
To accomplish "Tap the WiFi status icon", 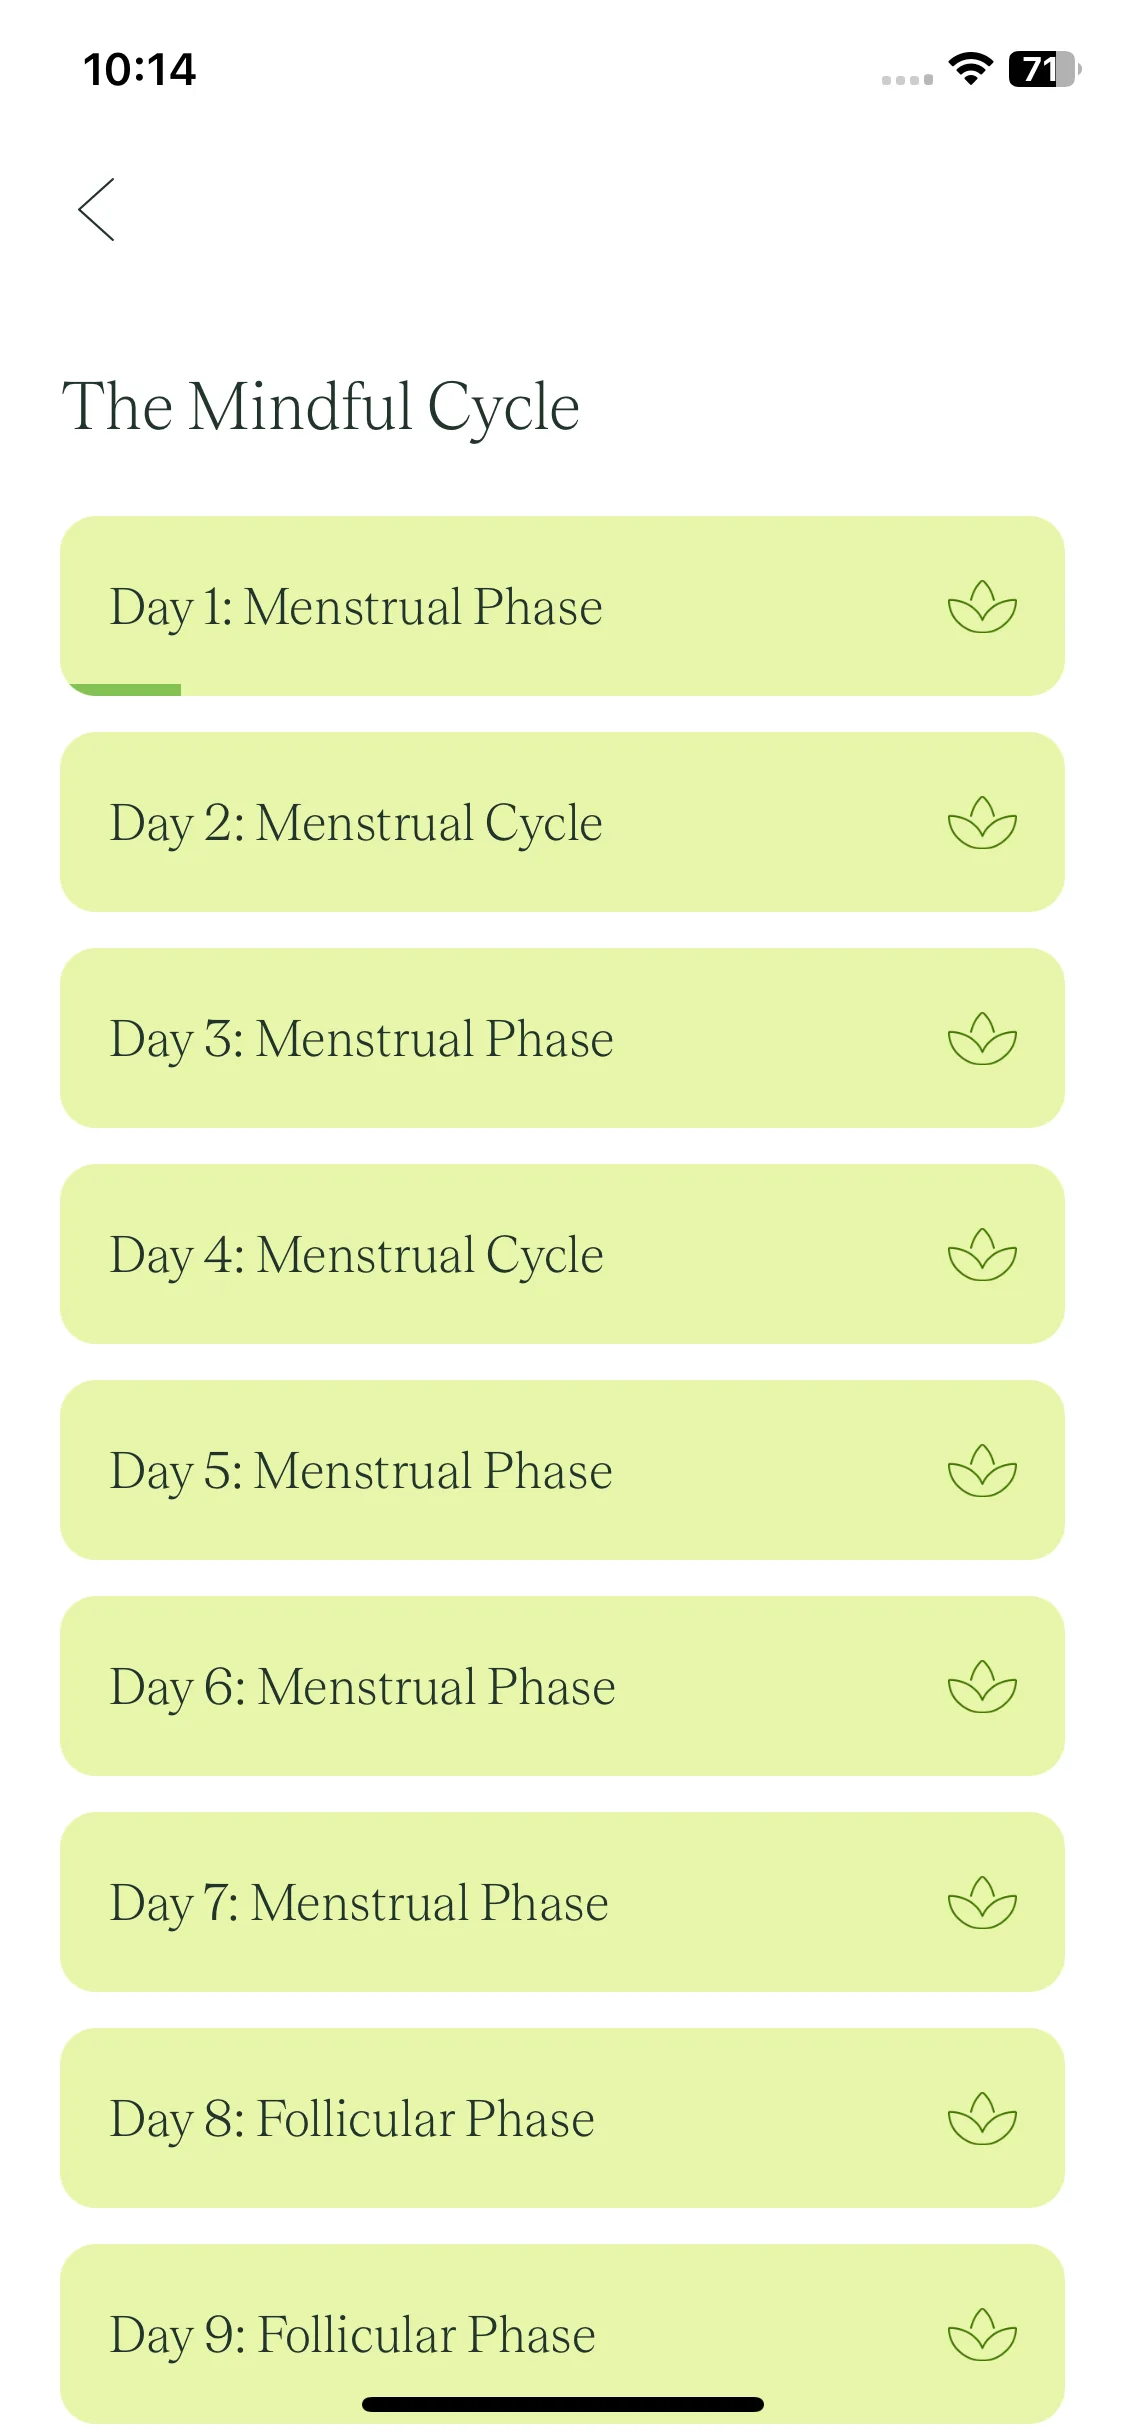I will pyautogui.click(x=970, y=69).
